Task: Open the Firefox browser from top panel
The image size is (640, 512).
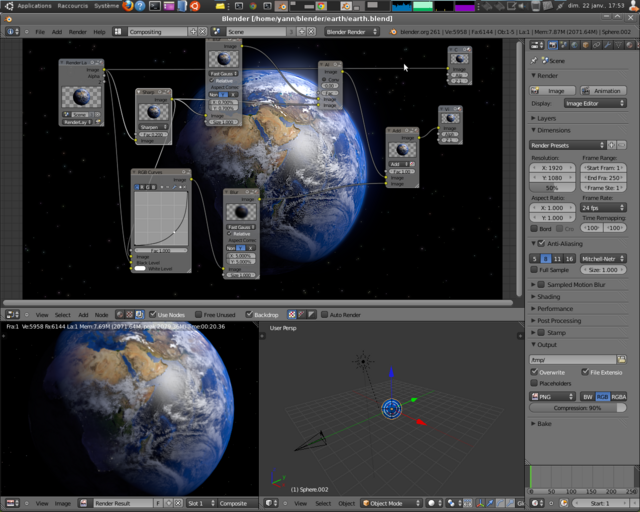Action: [128, 6]
